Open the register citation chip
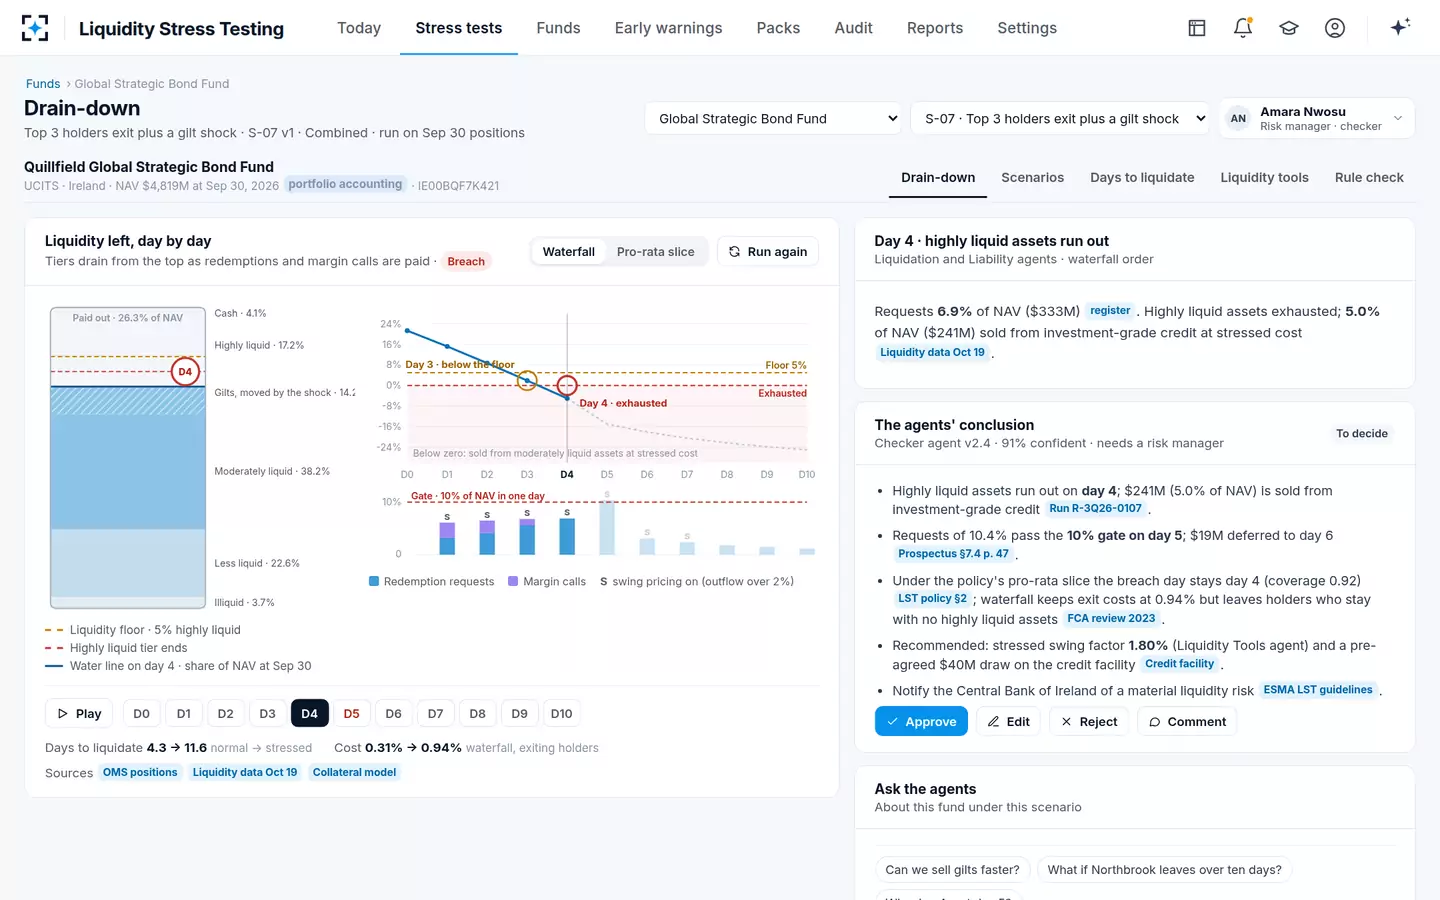 coord(1110,311)
